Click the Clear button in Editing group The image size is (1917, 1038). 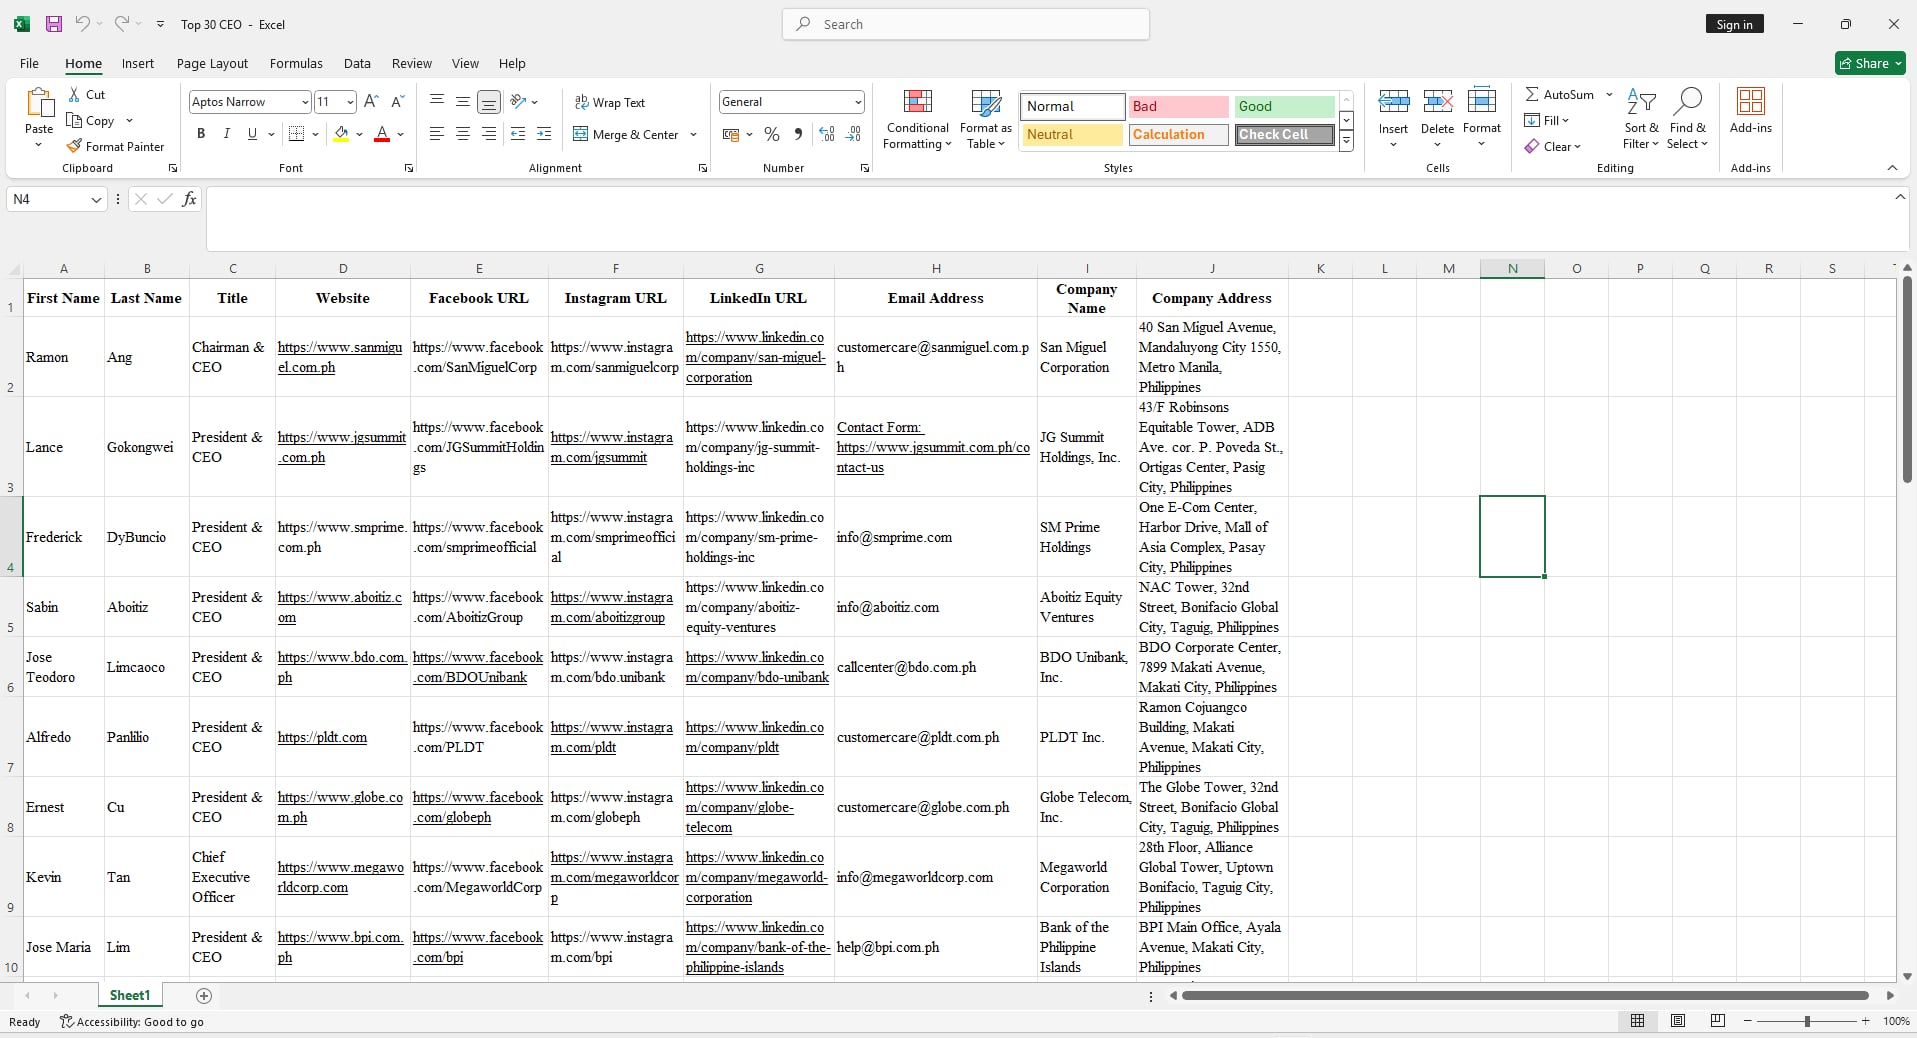click(1553, 146)
